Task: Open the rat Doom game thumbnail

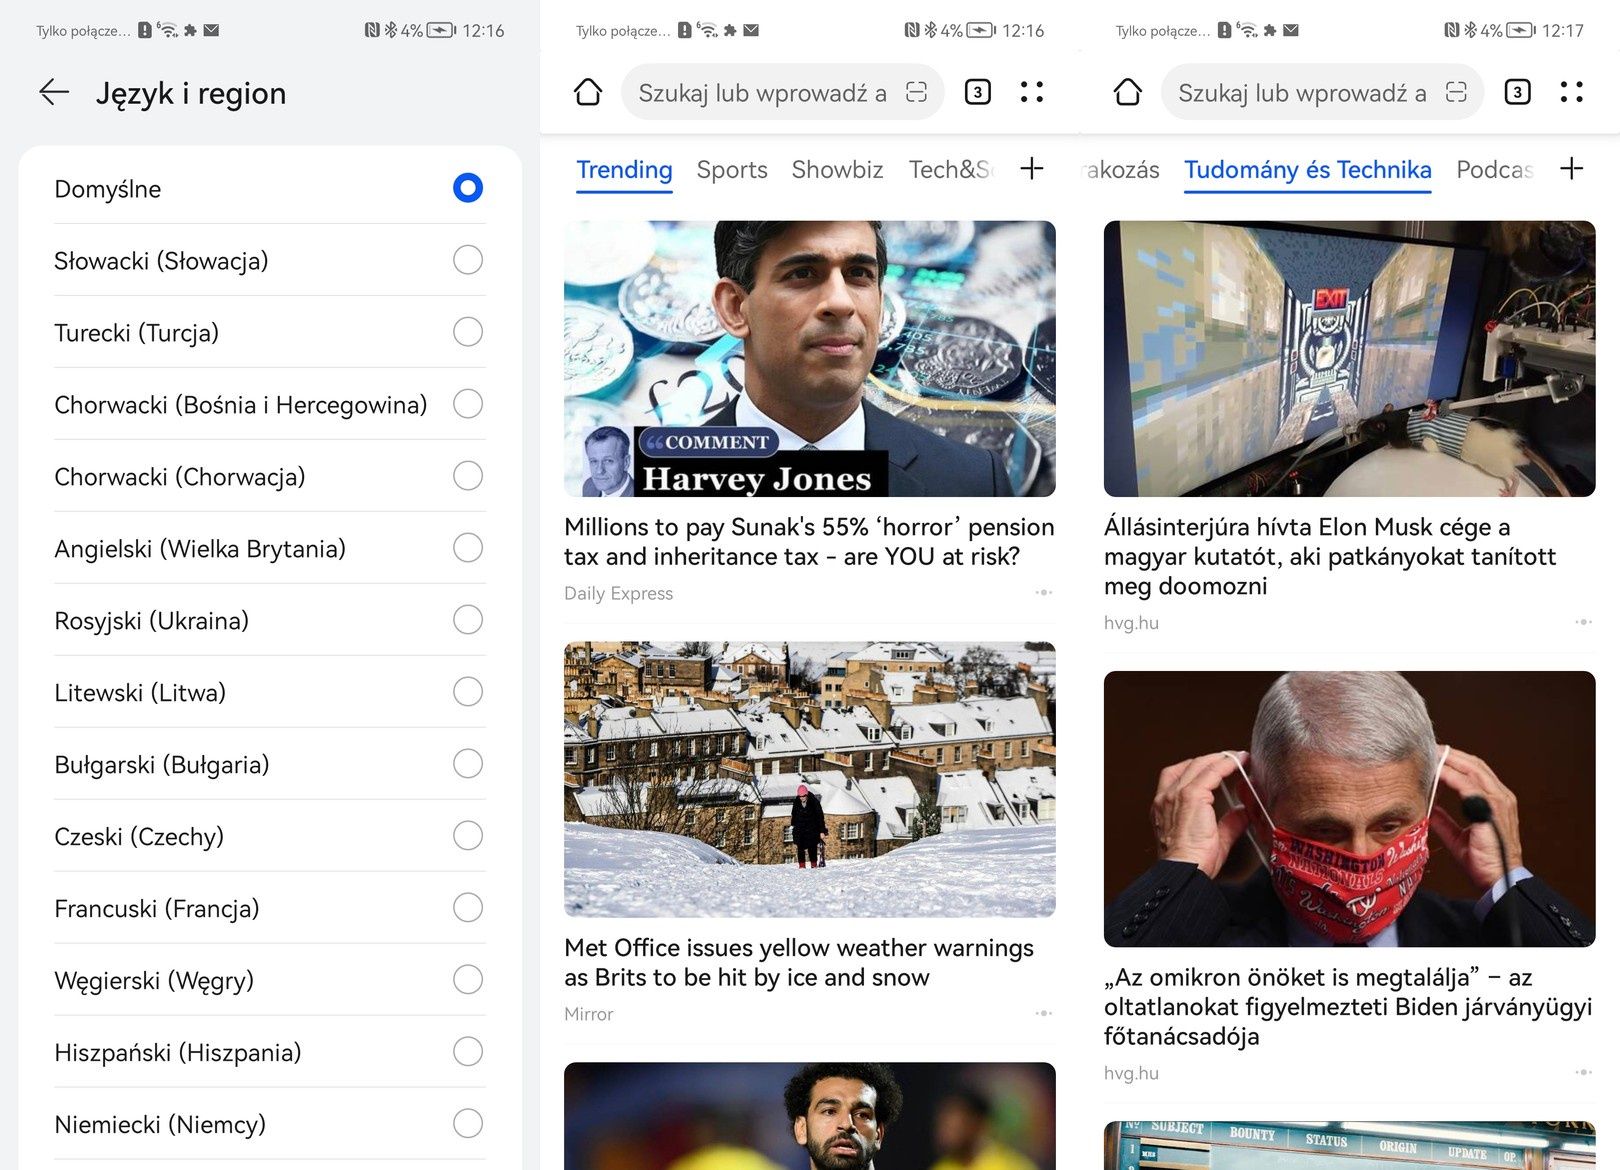Action: click(1350, 359)
